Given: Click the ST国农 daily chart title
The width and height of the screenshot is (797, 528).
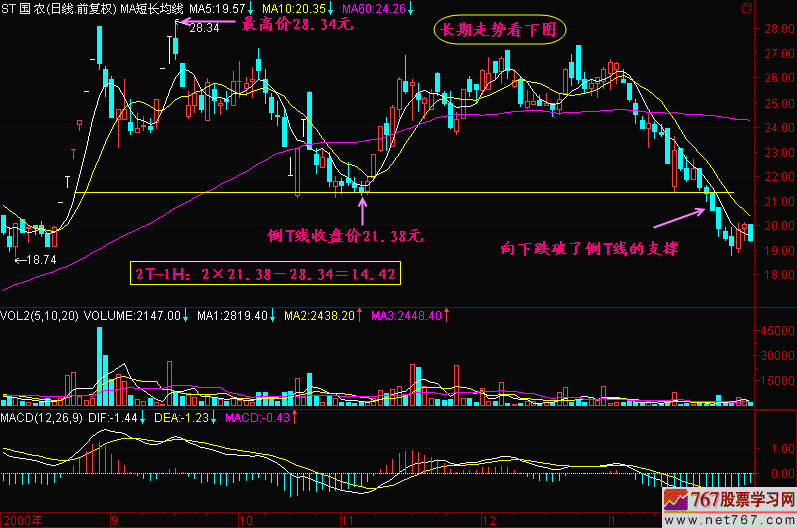Looking at the screenshot, I should [60, 8].
